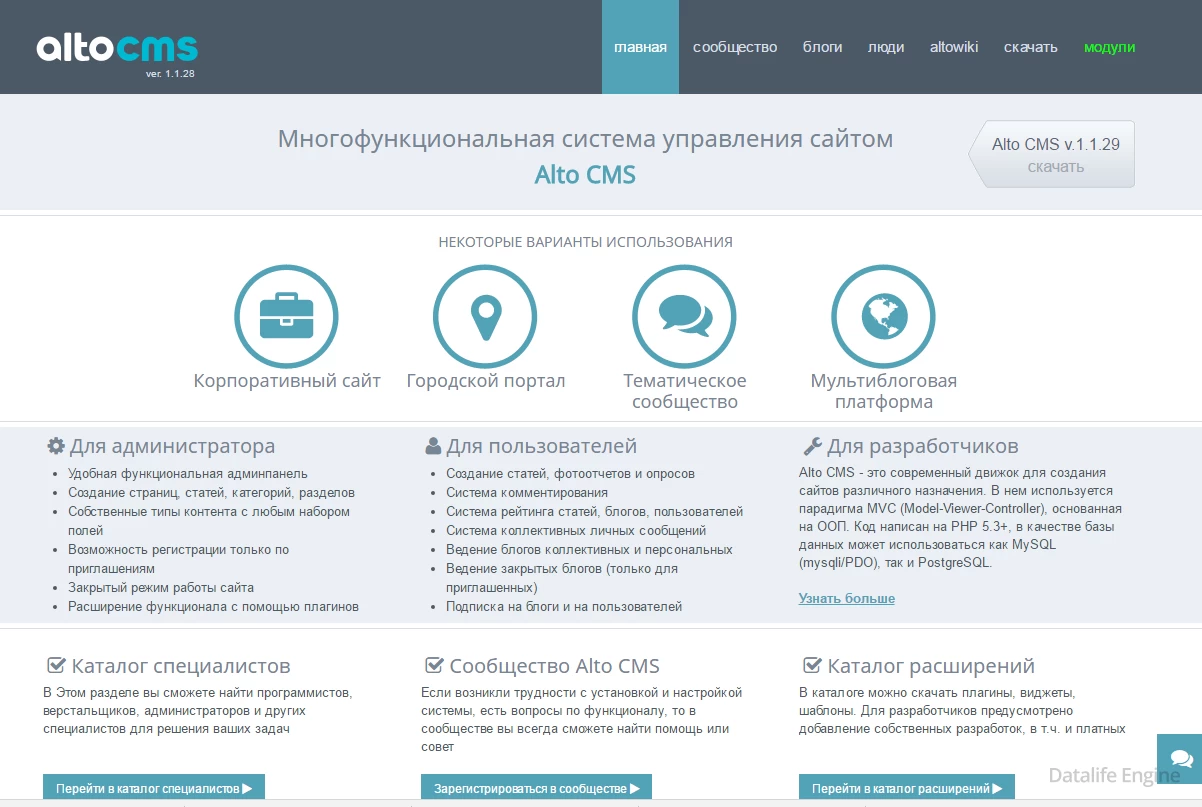Click 'Расширение функционала с помощью плагинов'
The height and width of the screenshot is (807, 1202).
[x=213, y=606]
